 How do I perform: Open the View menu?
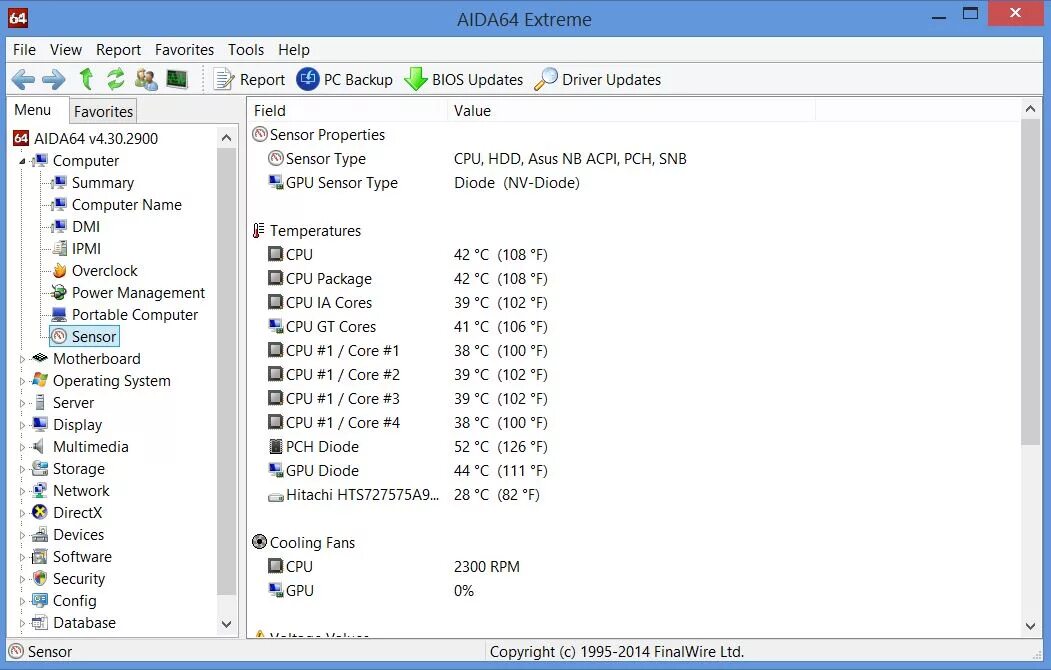(x=66, y=50)
